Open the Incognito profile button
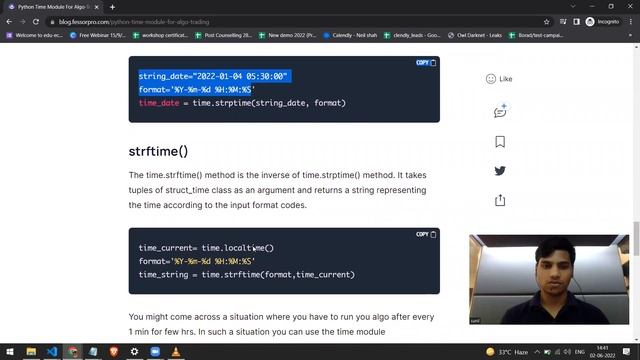The height and width of the screenshot is (360, 640). [602, 22]
